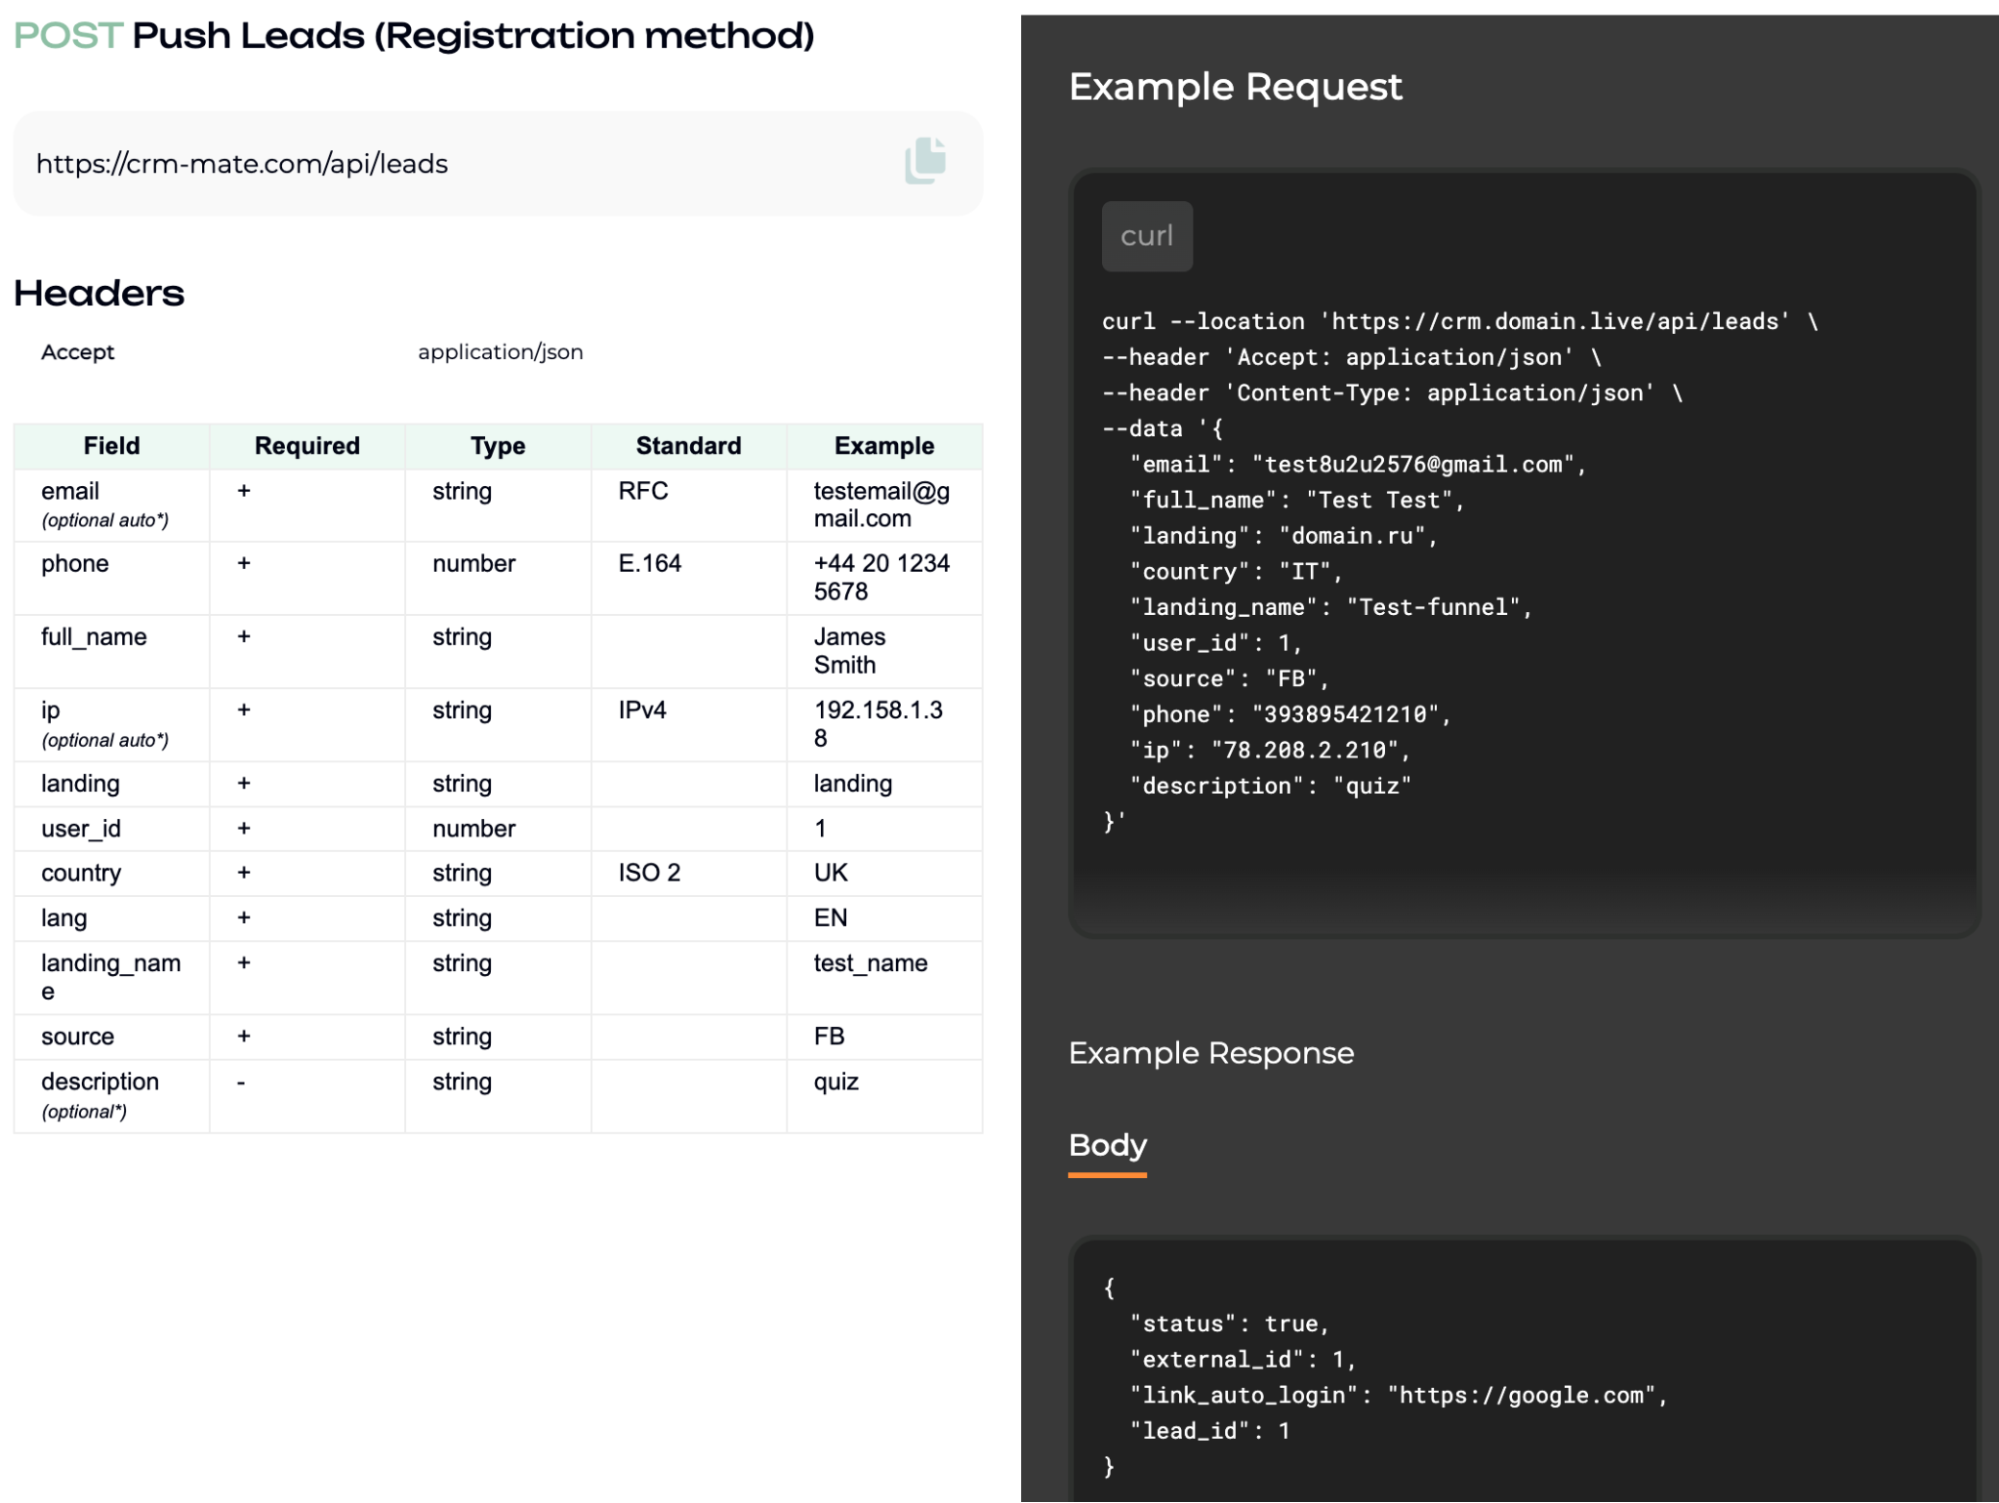Click the Type column header

498,446
